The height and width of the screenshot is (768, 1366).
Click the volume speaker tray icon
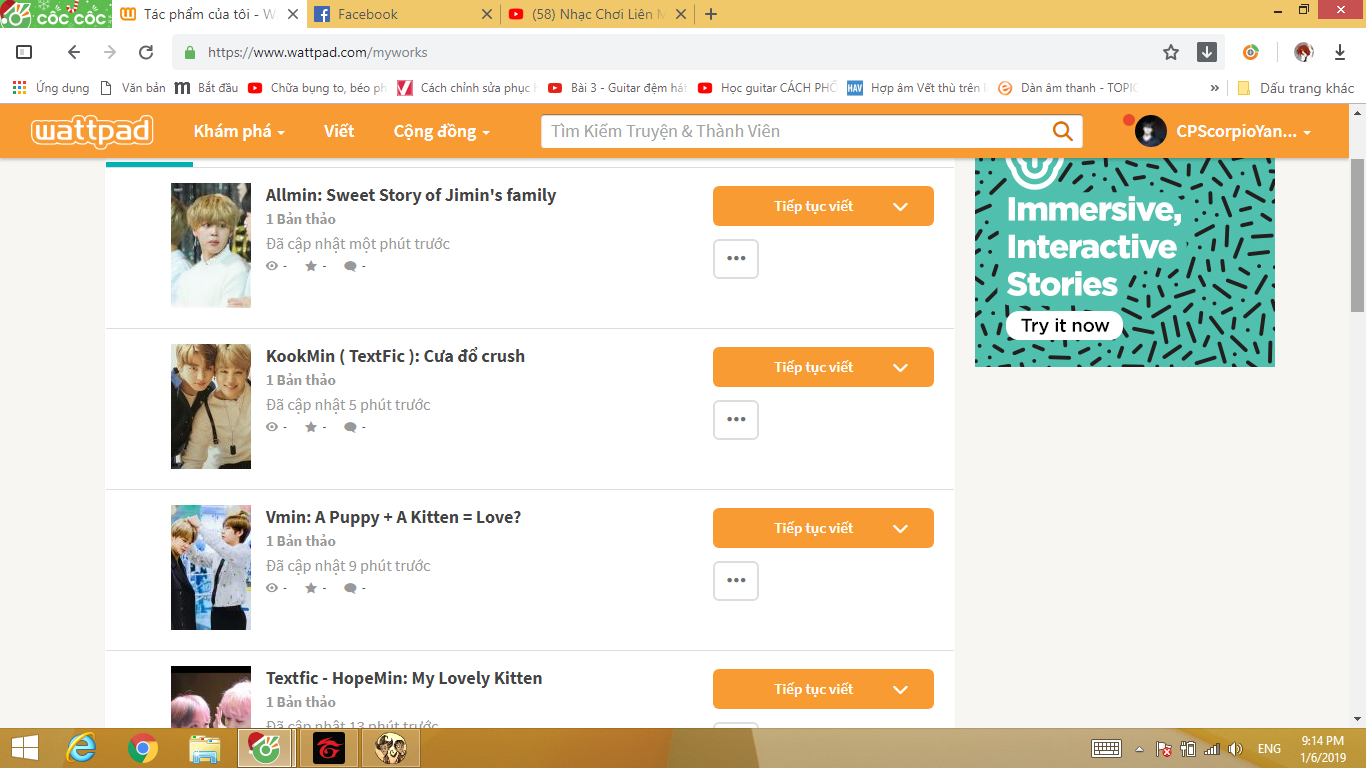pos(1235,748)
